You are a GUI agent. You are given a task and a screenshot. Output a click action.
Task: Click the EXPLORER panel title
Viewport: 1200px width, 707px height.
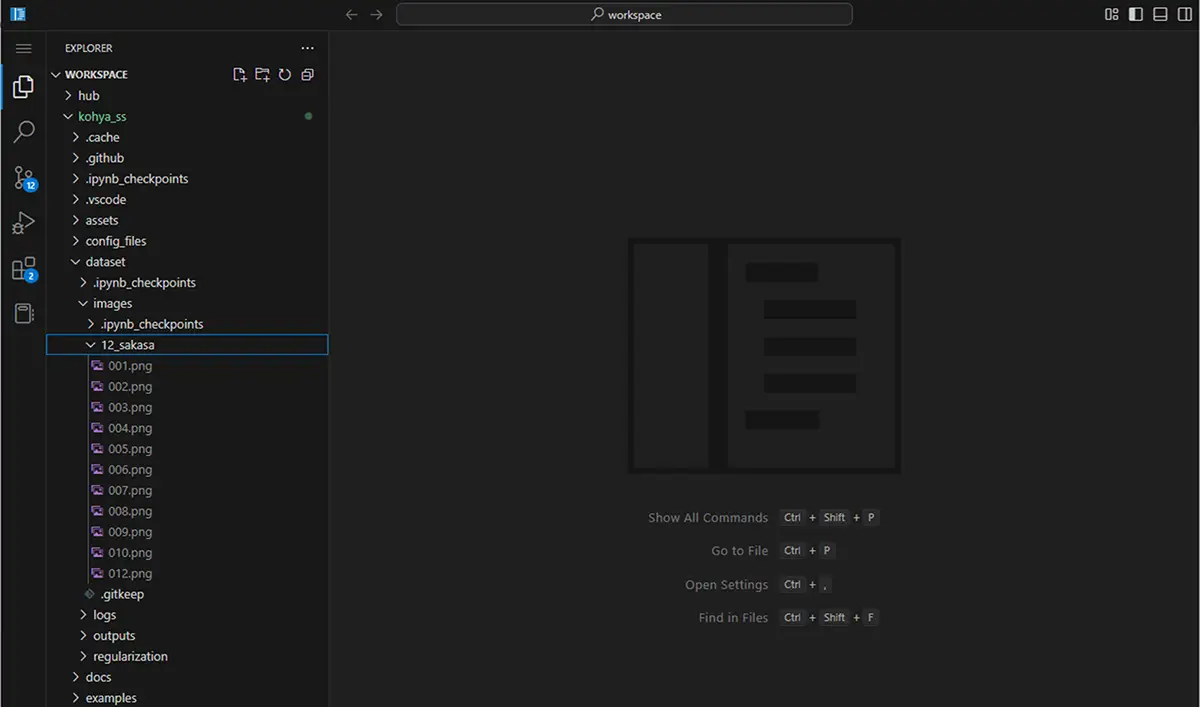tap(89, 48)
